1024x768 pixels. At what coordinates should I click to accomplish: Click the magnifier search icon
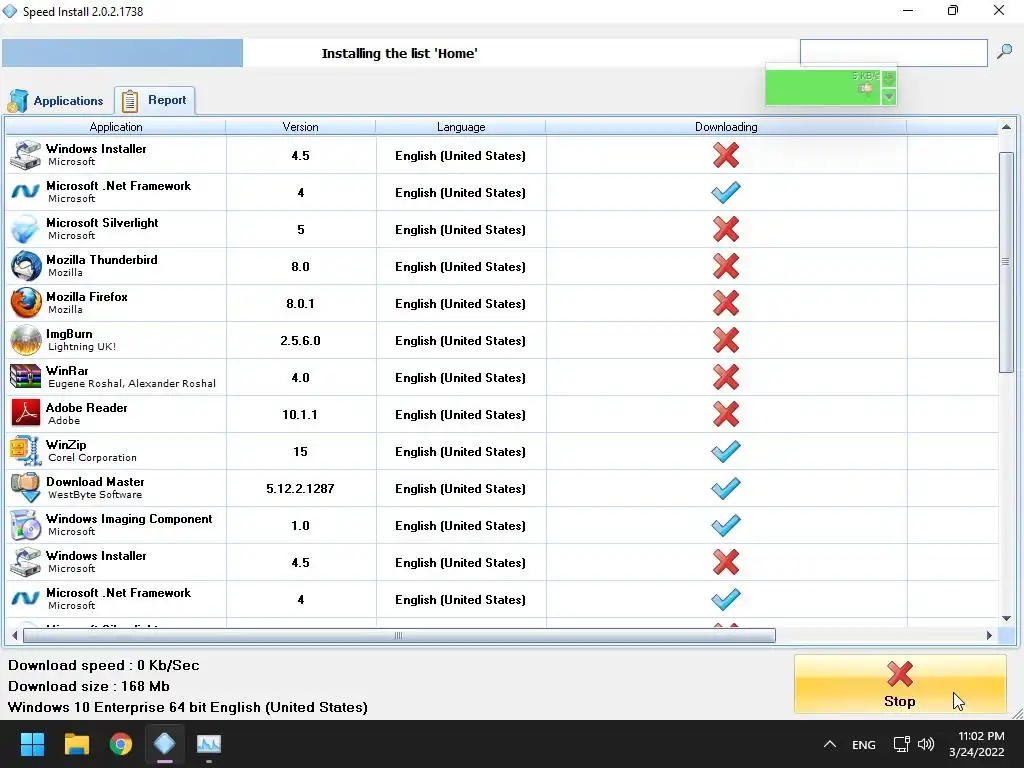pyautogui.click(x=1004, y=52)
